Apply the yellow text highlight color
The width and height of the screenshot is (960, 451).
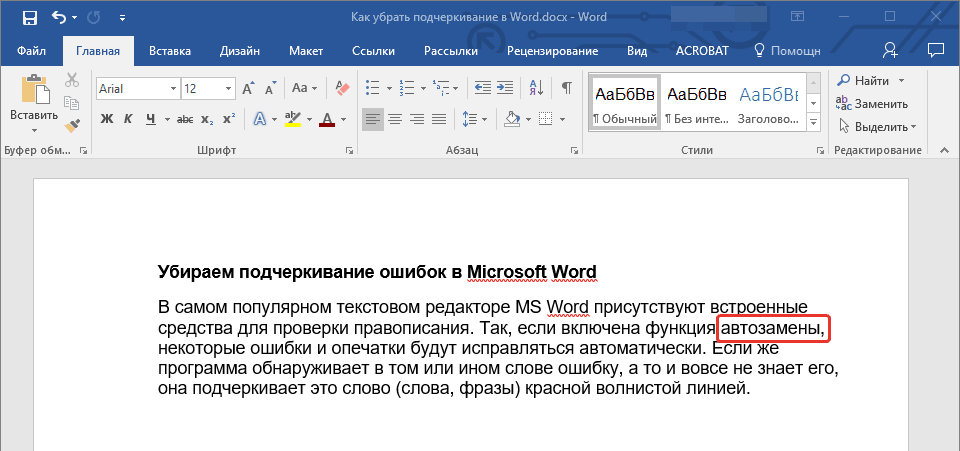tap(293, 119)
